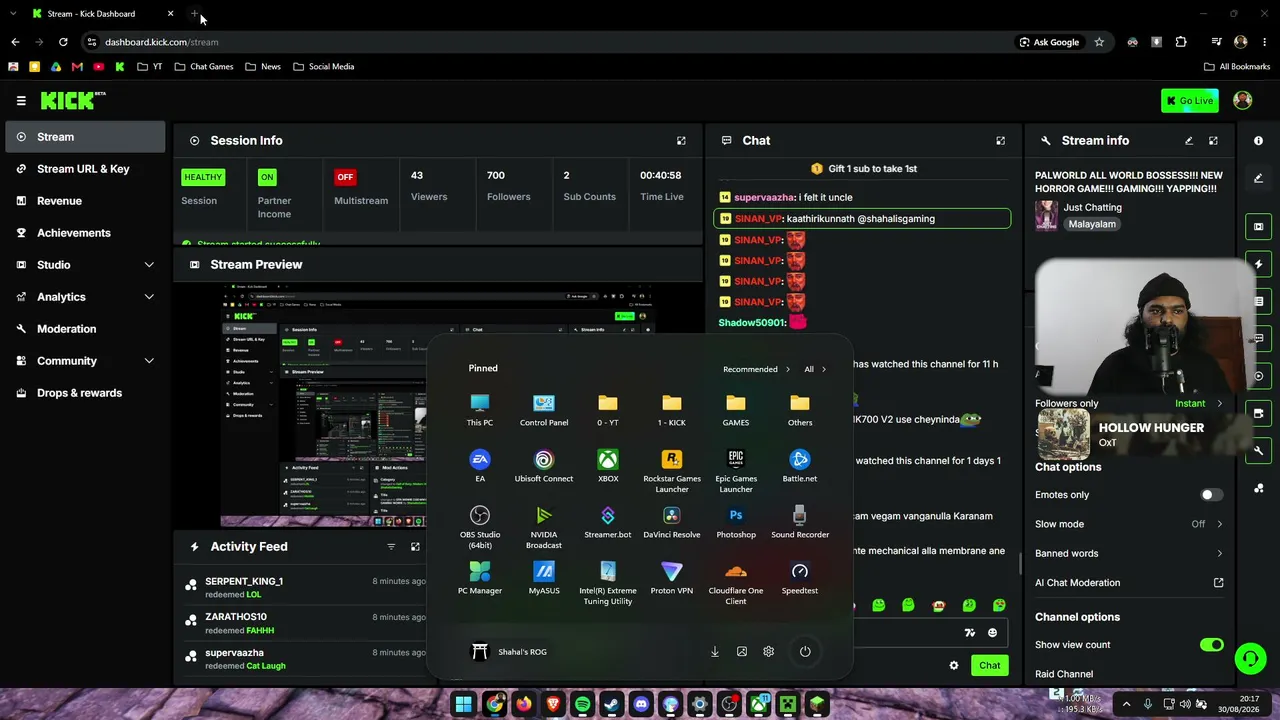Click the Start menu power button

tap(805, 652)
